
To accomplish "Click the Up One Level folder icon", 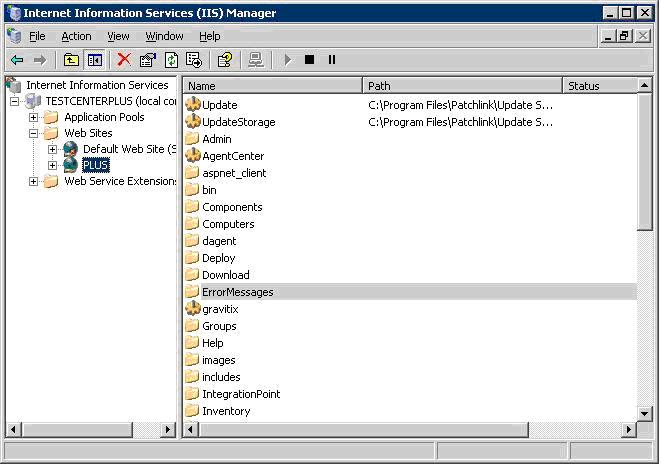I will [71, 60].
